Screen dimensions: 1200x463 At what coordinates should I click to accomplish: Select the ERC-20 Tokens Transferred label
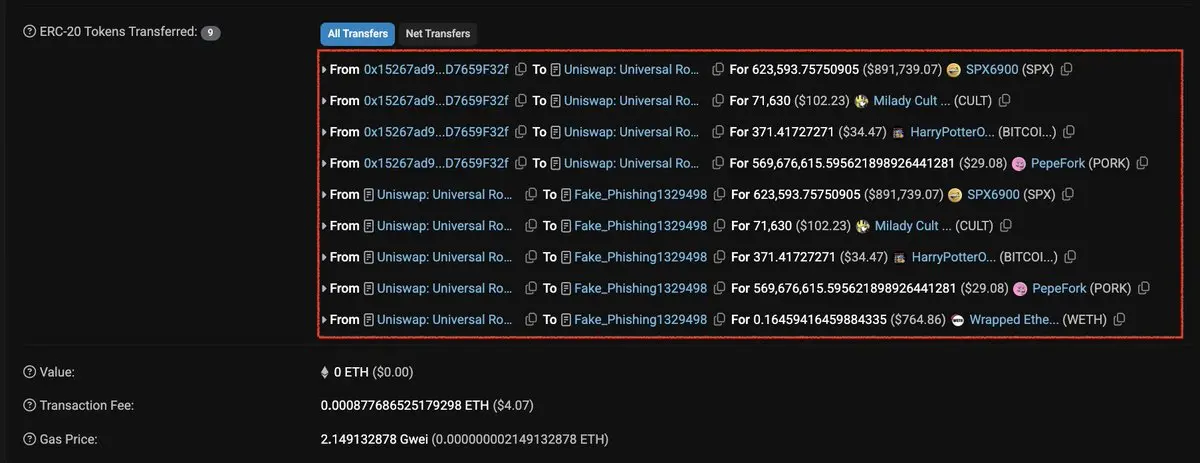tap(118, 33)
